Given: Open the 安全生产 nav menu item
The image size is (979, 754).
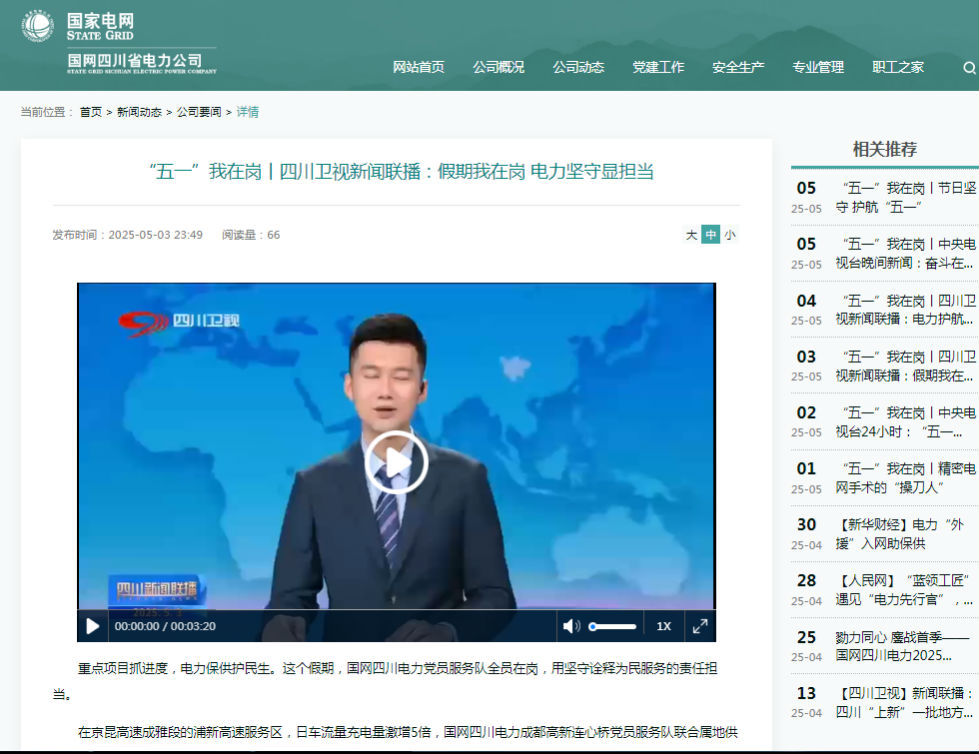Looking at the screenshot, I should click(738, 67).
